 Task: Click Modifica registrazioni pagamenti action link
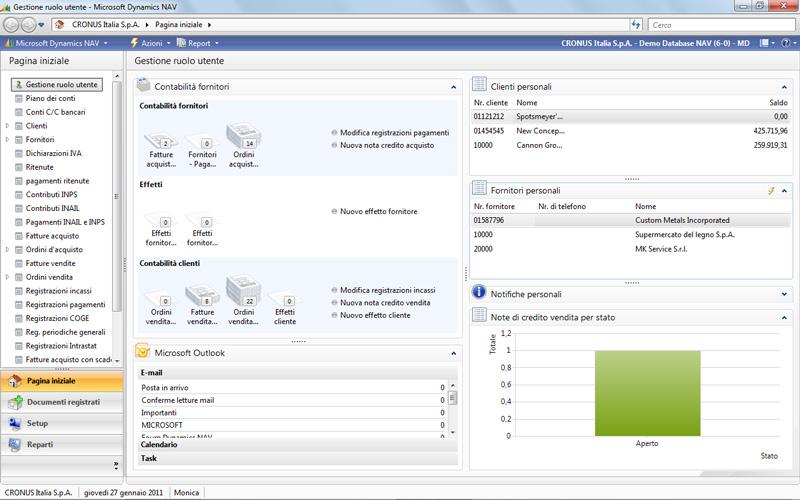coord(394,132)
